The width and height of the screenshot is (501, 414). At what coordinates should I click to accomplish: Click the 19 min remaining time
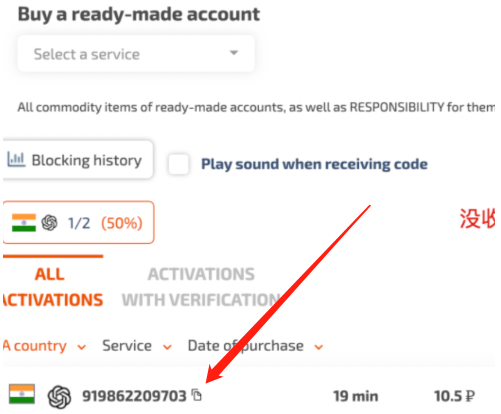point(356,396)
